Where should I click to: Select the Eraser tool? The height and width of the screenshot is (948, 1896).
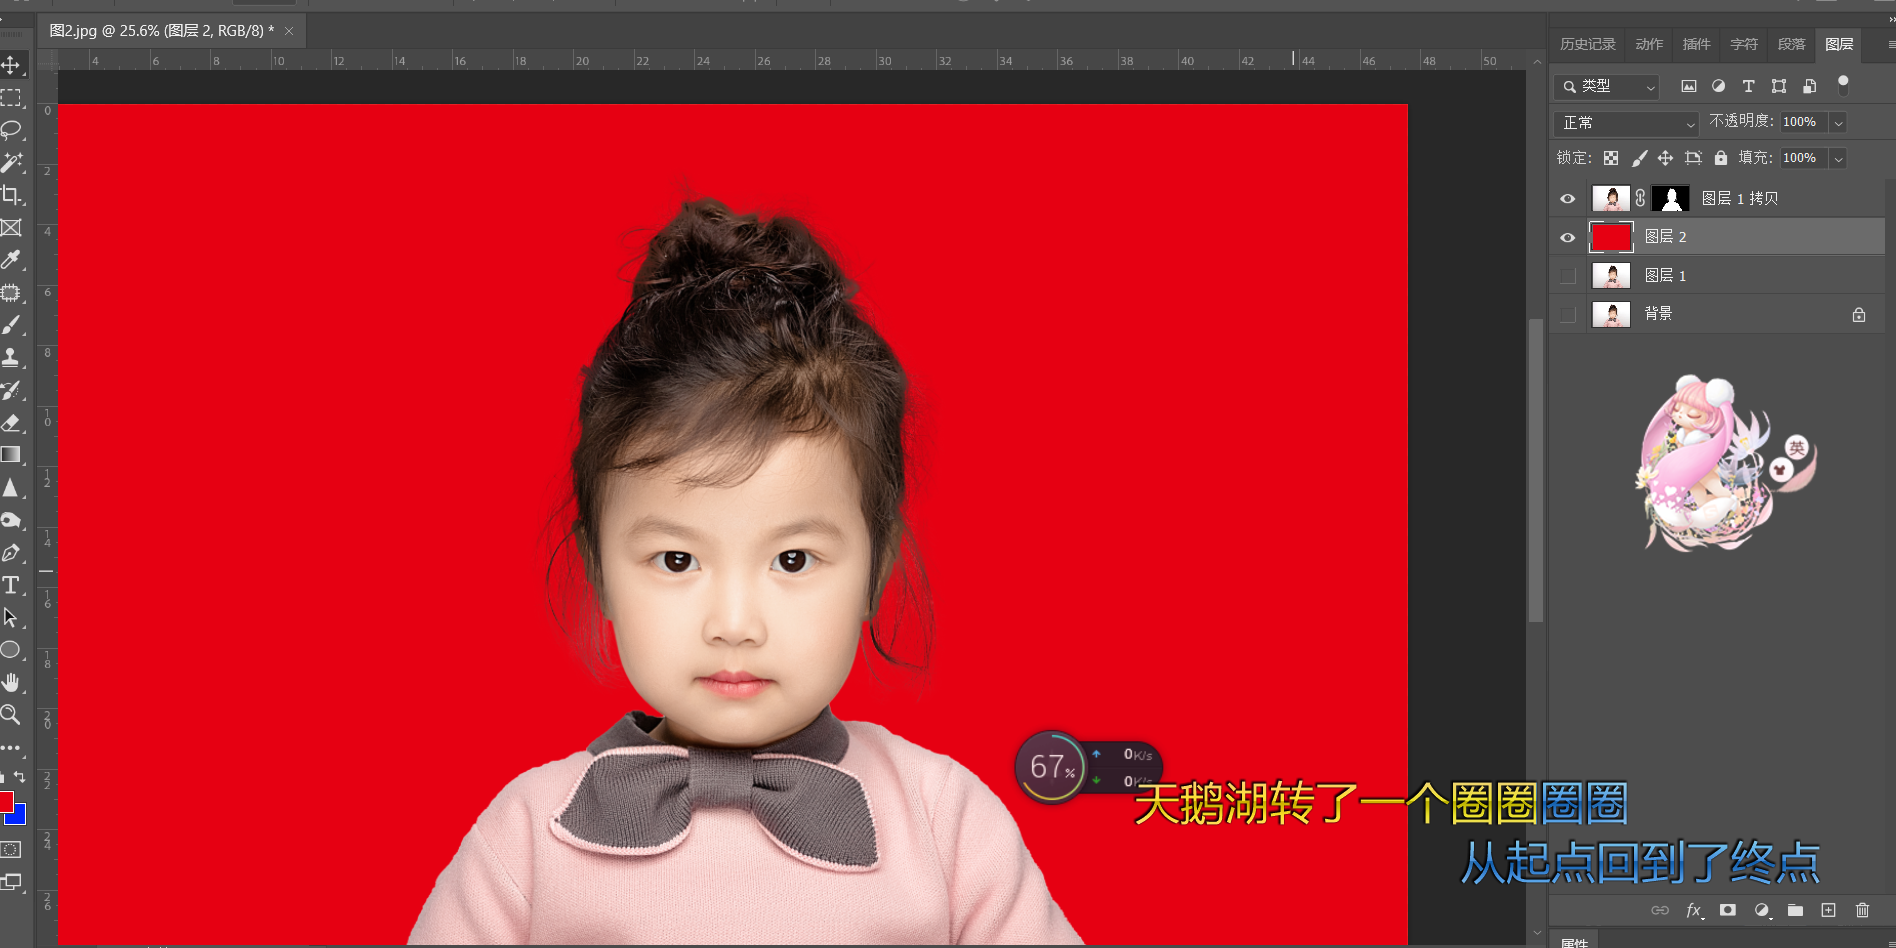[13, 423]
